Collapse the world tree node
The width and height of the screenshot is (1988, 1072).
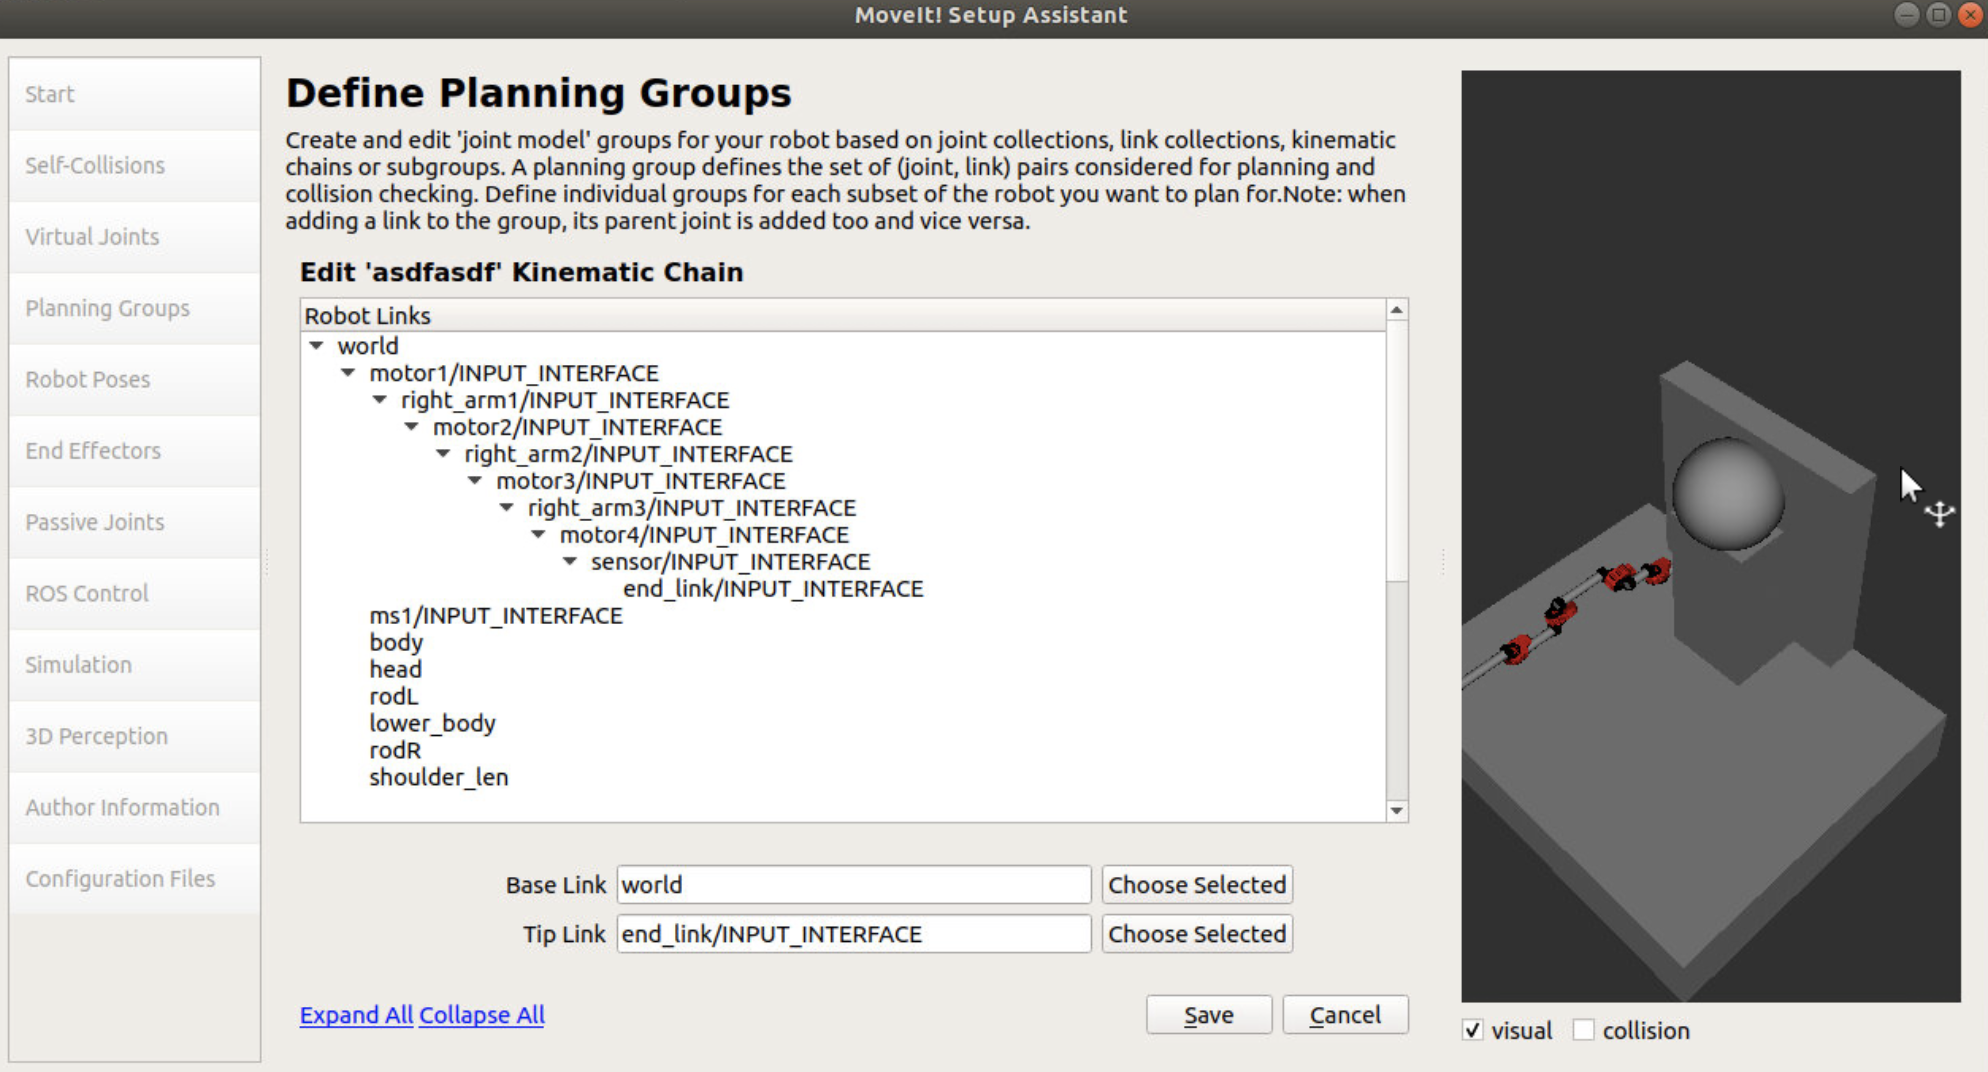click(316, 346)
